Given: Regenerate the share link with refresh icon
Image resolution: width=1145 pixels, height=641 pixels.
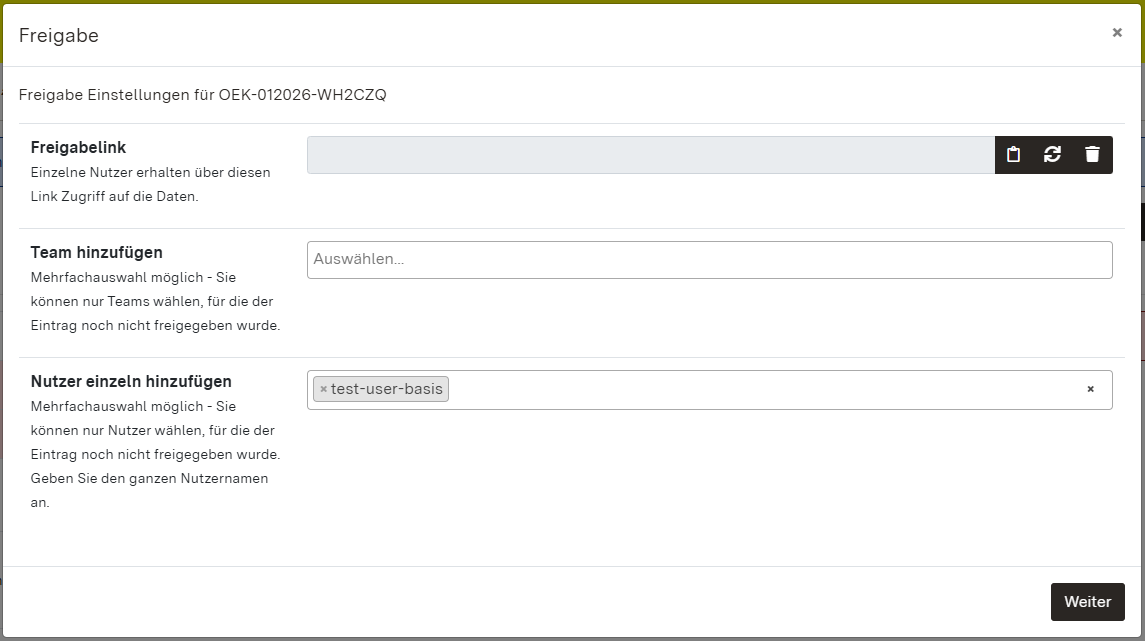Looking at the screenshot, I should click(1052, 155).
